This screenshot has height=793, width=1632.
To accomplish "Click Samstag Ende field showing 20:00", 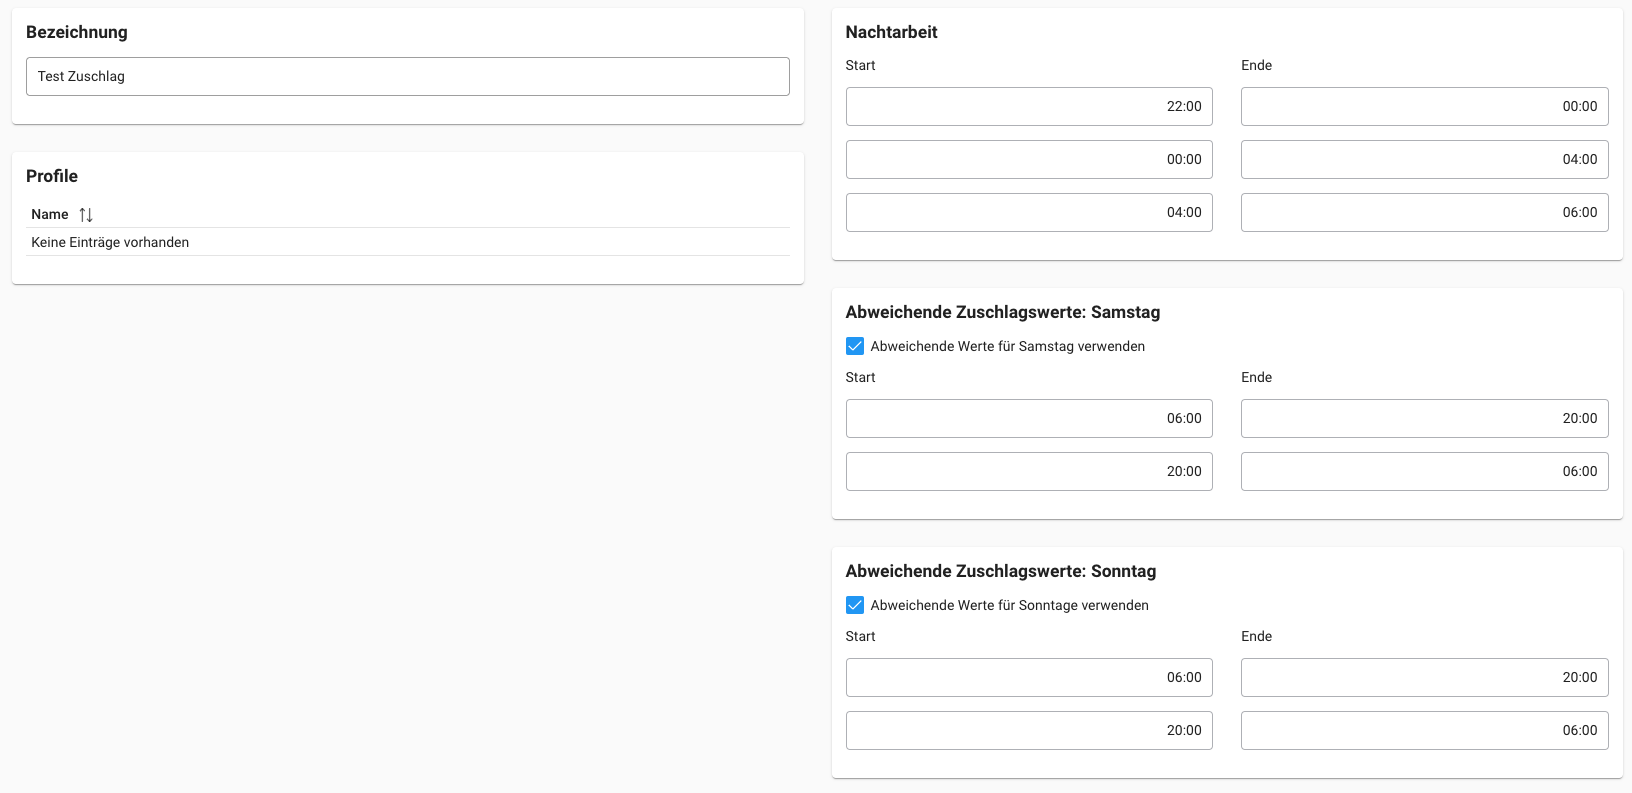I will point(1424,419).
